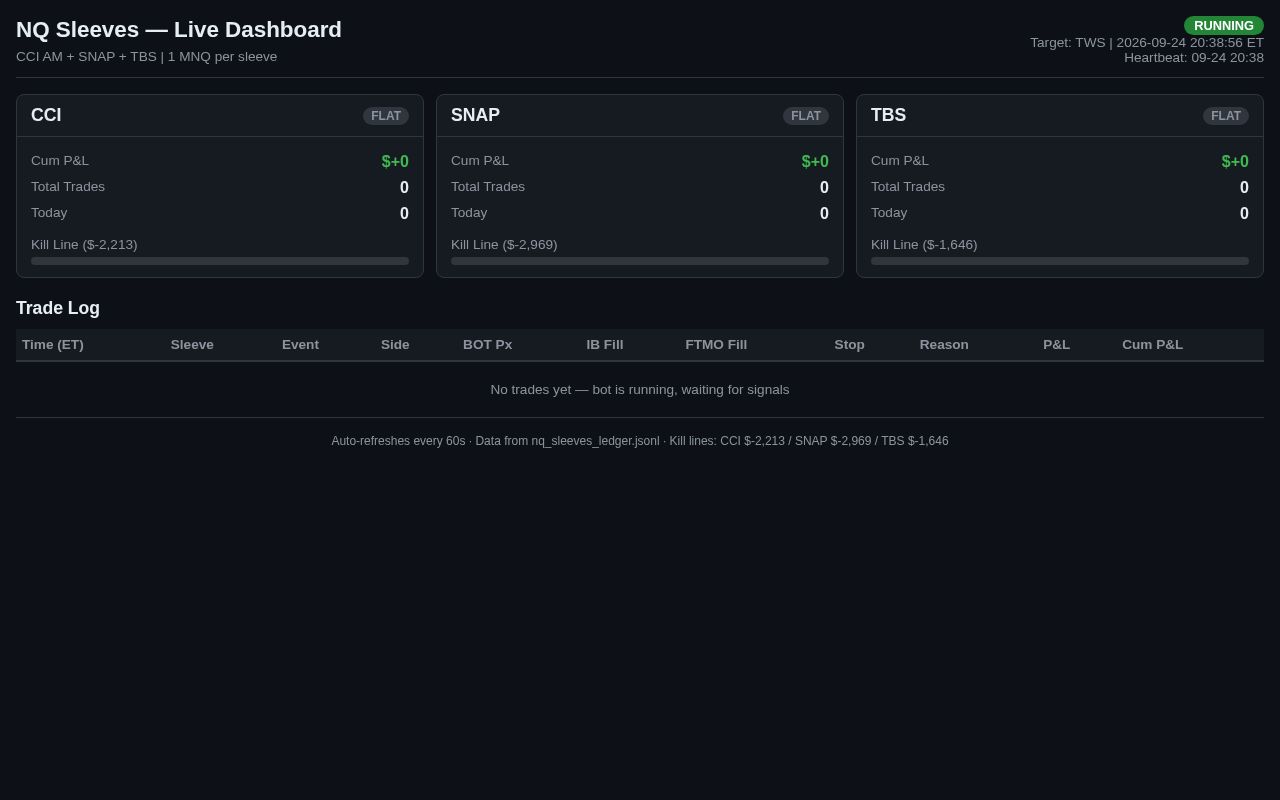
Task: Click the Today count on the SNAP card
Action: click(824, 214)
